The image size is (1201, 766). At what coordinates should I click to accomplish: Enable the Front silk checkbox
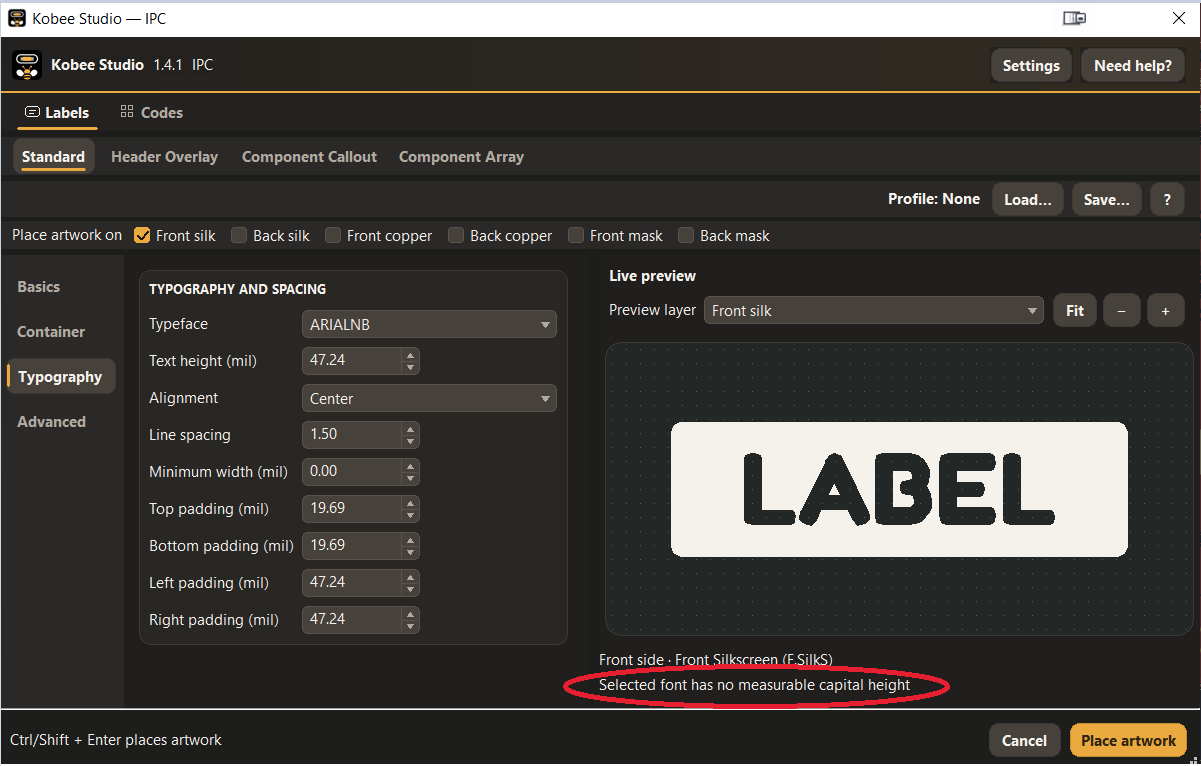(x=142, y=235)
